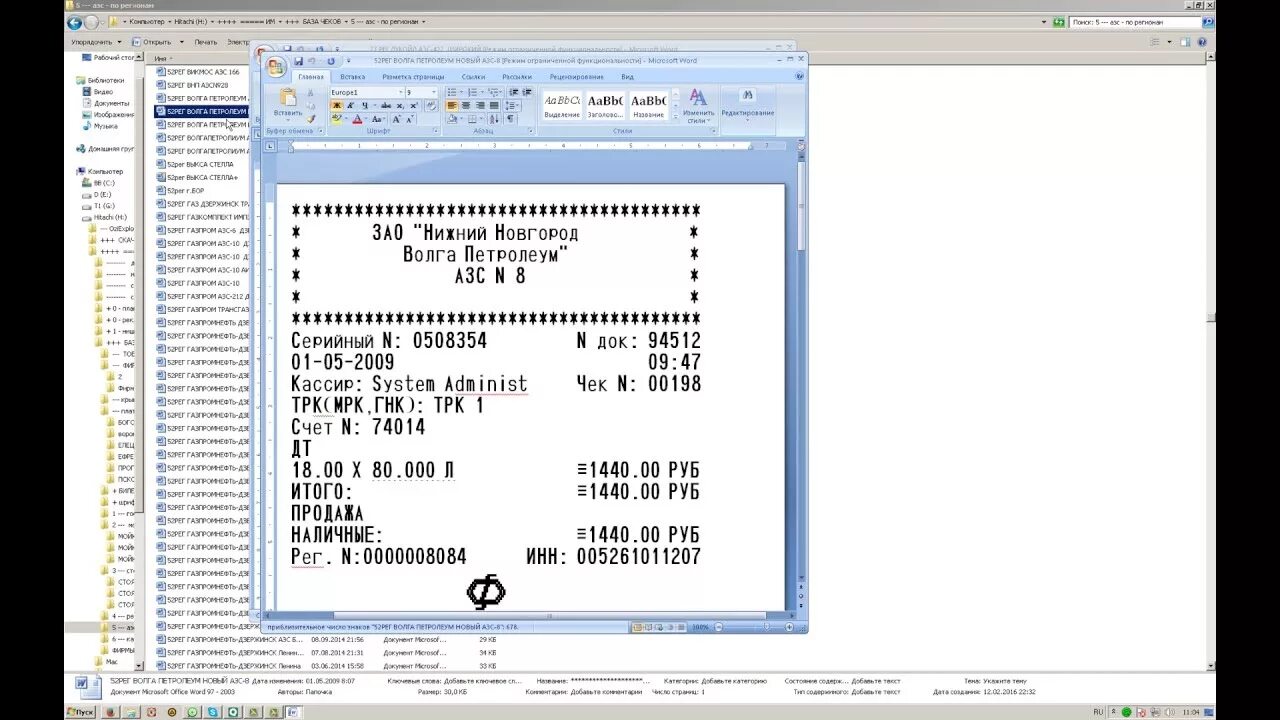This screenshot has width=1280, height=720.
Task: Switch to the Ссылки tab
Action: point(473,76)
